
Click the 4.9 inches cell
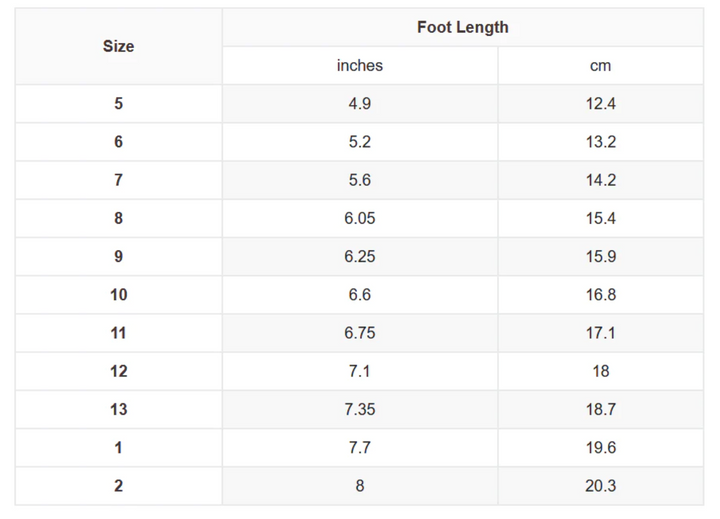pos(359,104)
